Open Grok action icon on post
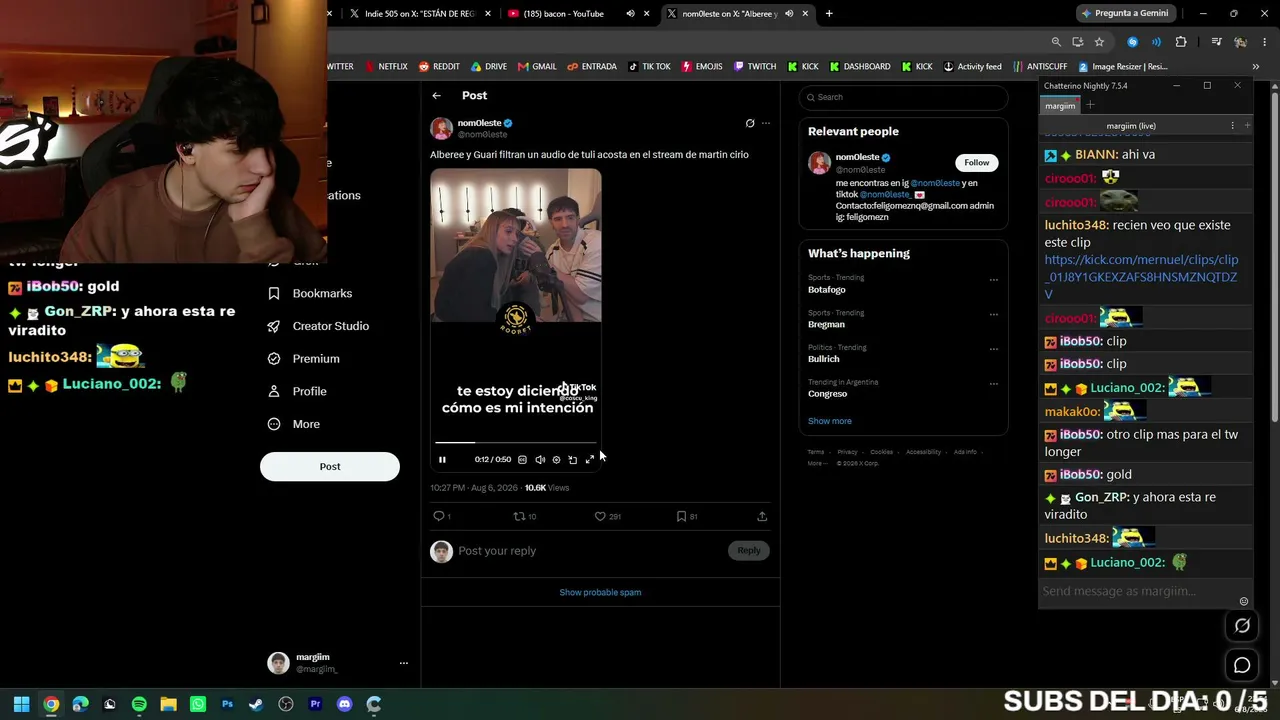This screenshot has height=720, width=1280. 750,123
